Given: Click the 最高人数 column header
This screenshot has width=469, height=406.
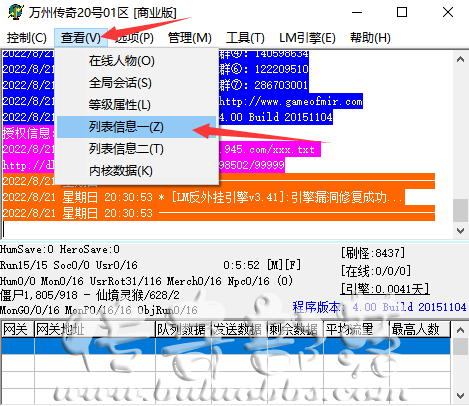Looking at the screenshot, I should pos(420,330).
